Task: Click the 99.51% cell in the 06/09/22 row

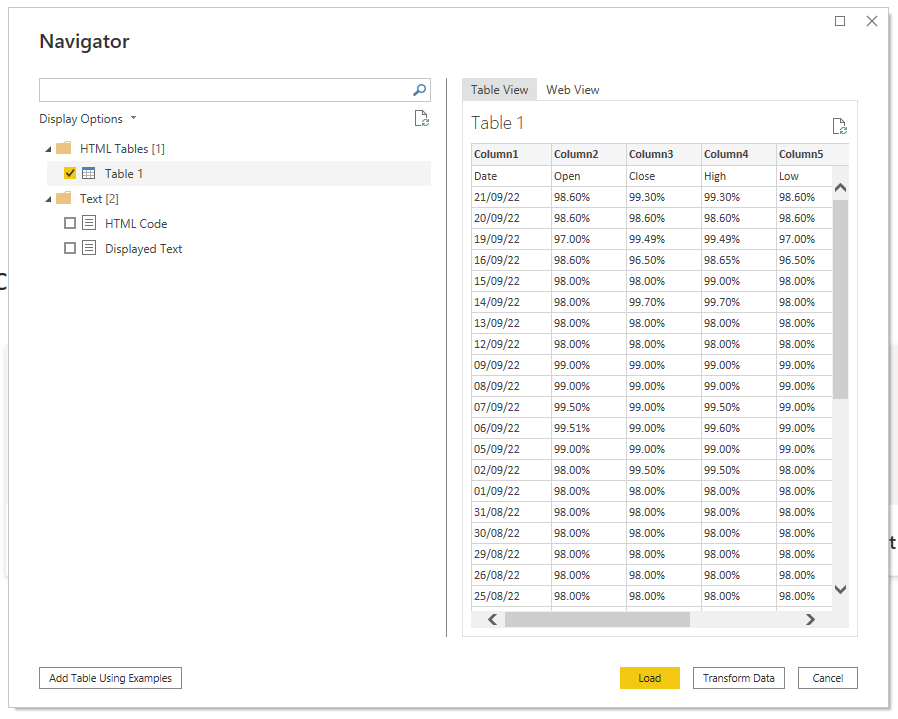Action: (x=589, y=428)
